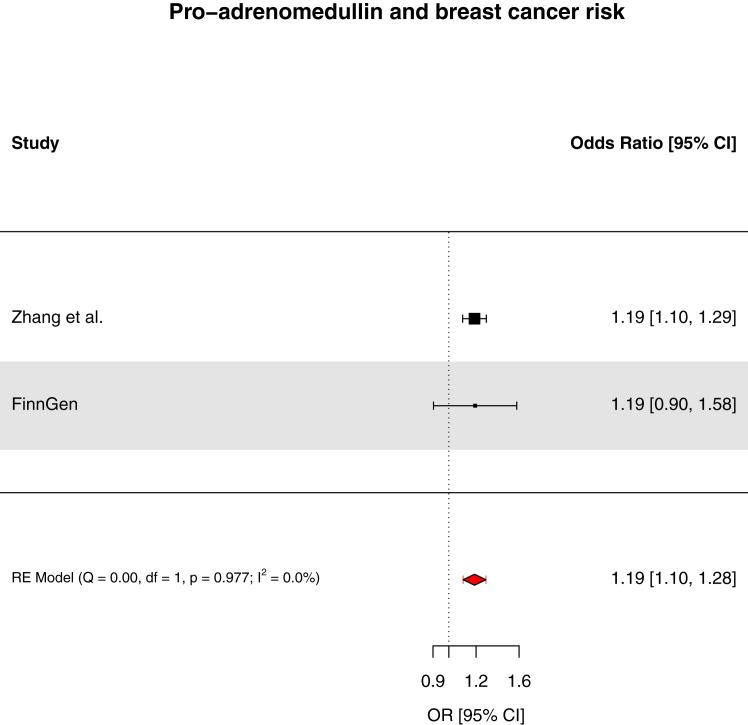The height and width of the screenshot is (725, 748).
Task: Click the left whisker end of FinnGen interval
Action: (433, 405)
